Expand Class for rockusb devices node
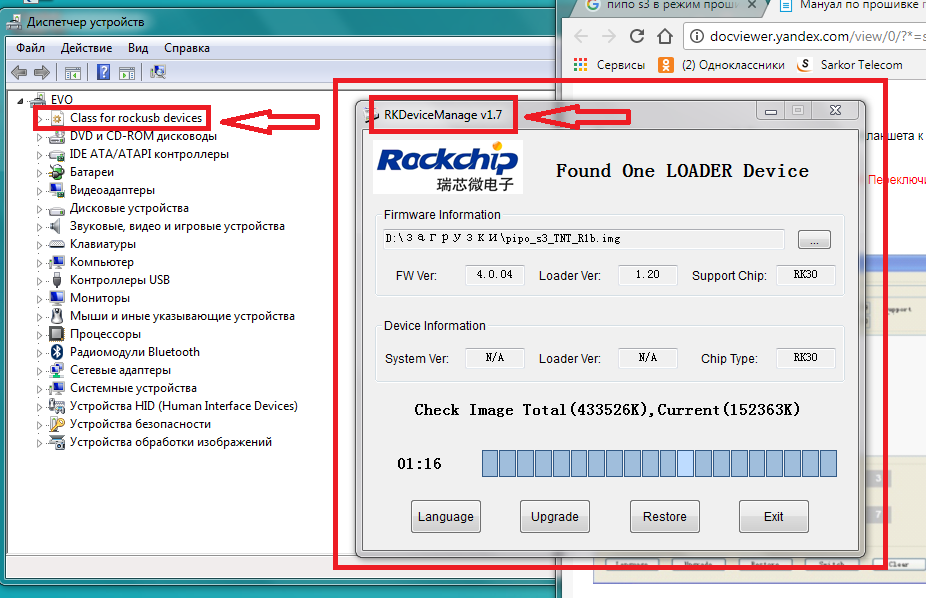Screen dimensions: 926x598 pyautogui.click(x=40, y=118)
